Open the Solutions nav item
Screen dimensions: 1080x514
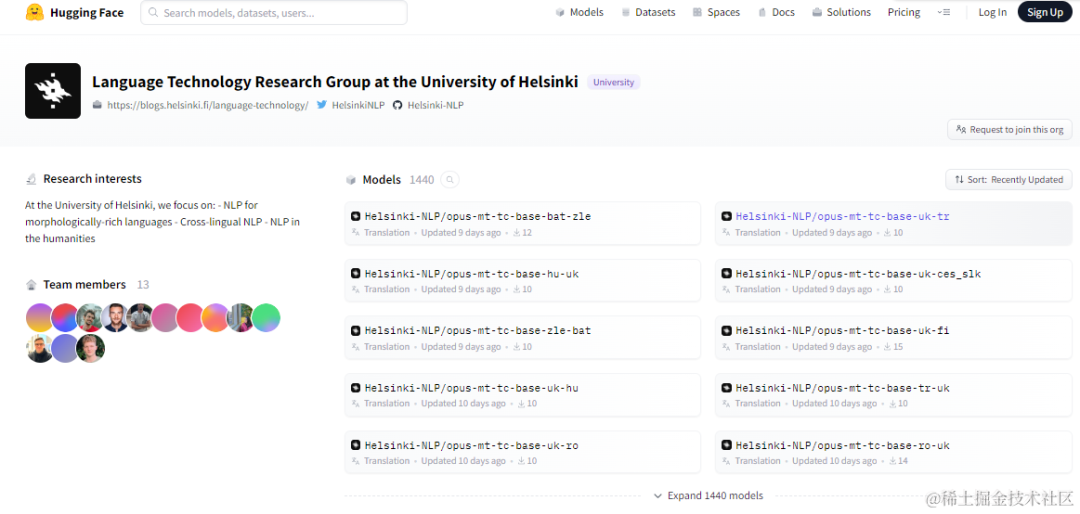[x=842, y=12]
